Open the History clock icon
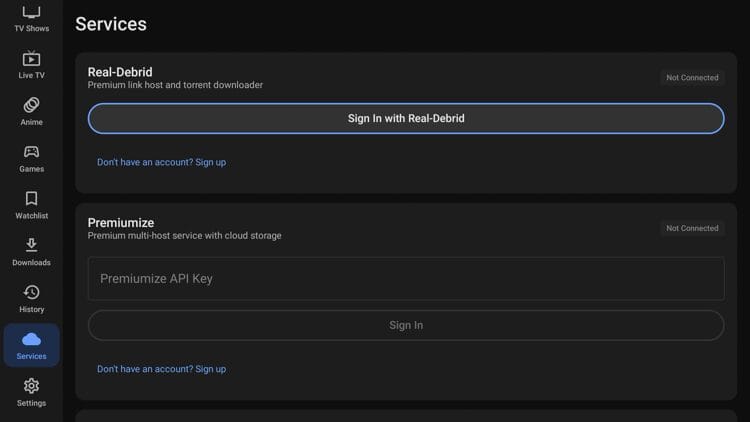The height and width of the screenshot is (422, 750). pyautogui.click(x=32, y=292)
